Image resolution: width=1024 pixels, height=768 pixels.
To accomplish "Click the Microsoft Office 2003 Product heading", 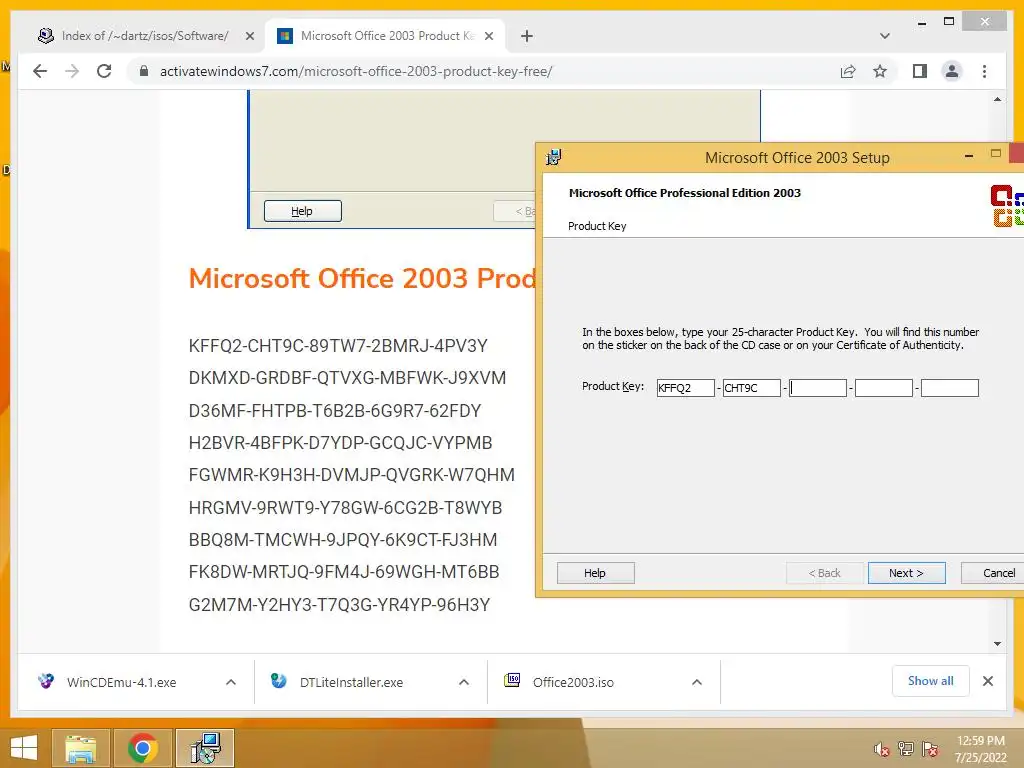I will [362, 278].
